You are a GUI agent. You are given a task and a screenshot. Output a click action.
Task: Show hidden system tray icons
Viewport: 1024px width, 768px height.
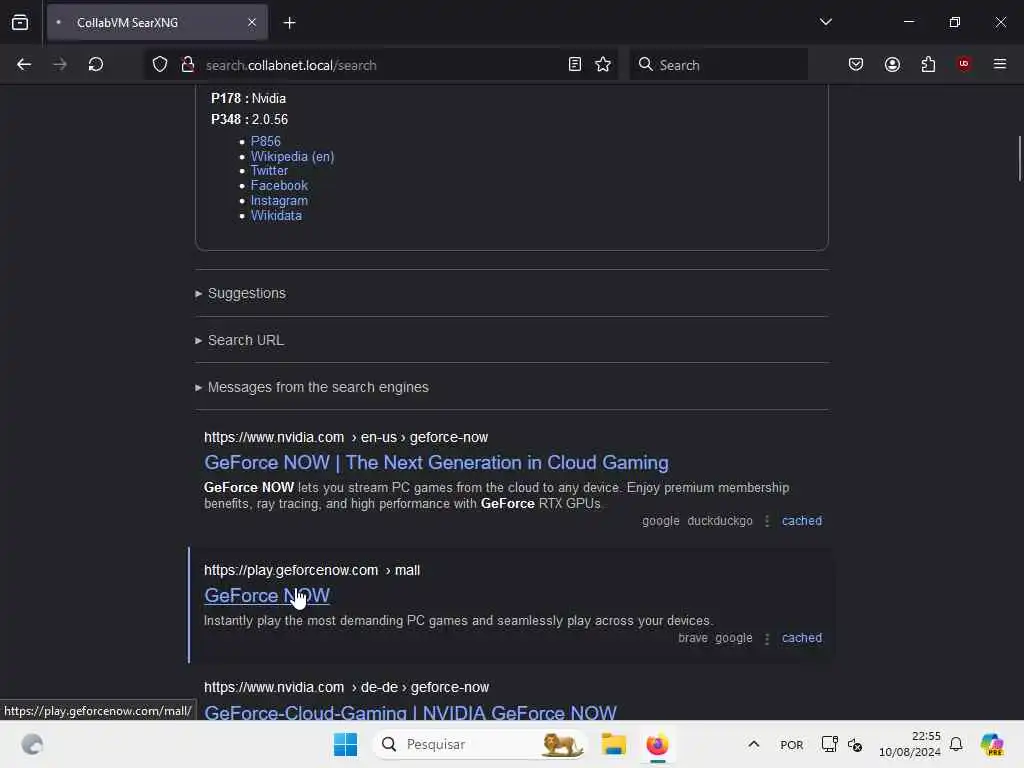click(754, 744)
